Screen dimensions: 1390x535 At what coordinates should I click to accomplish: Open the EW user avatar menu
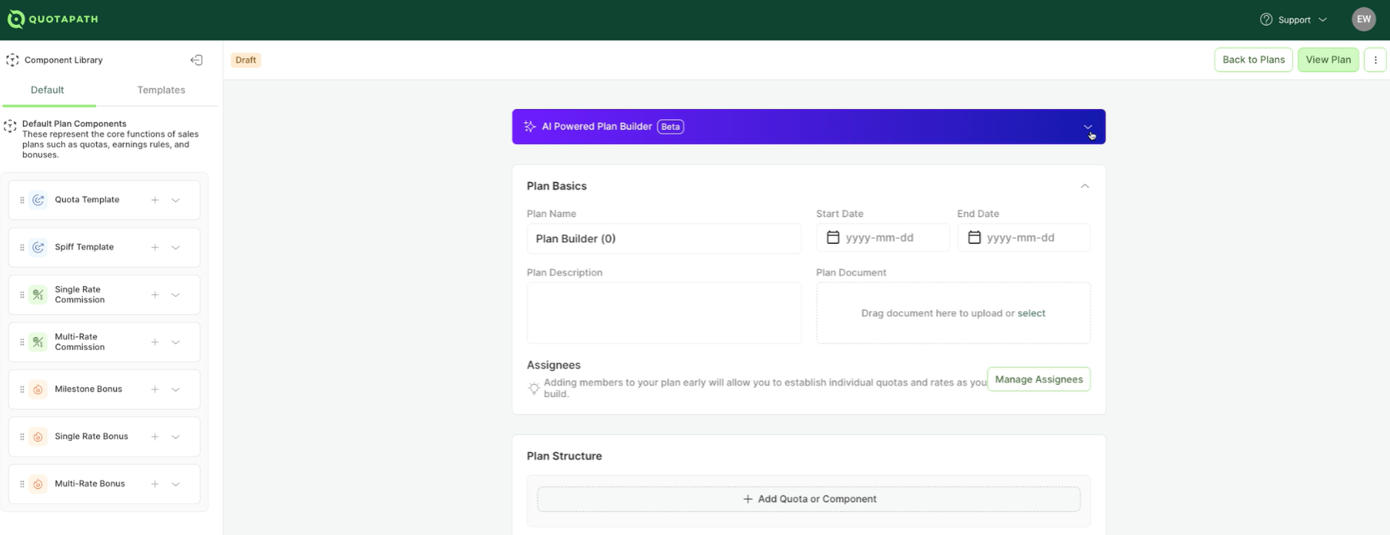point(1363,19)
